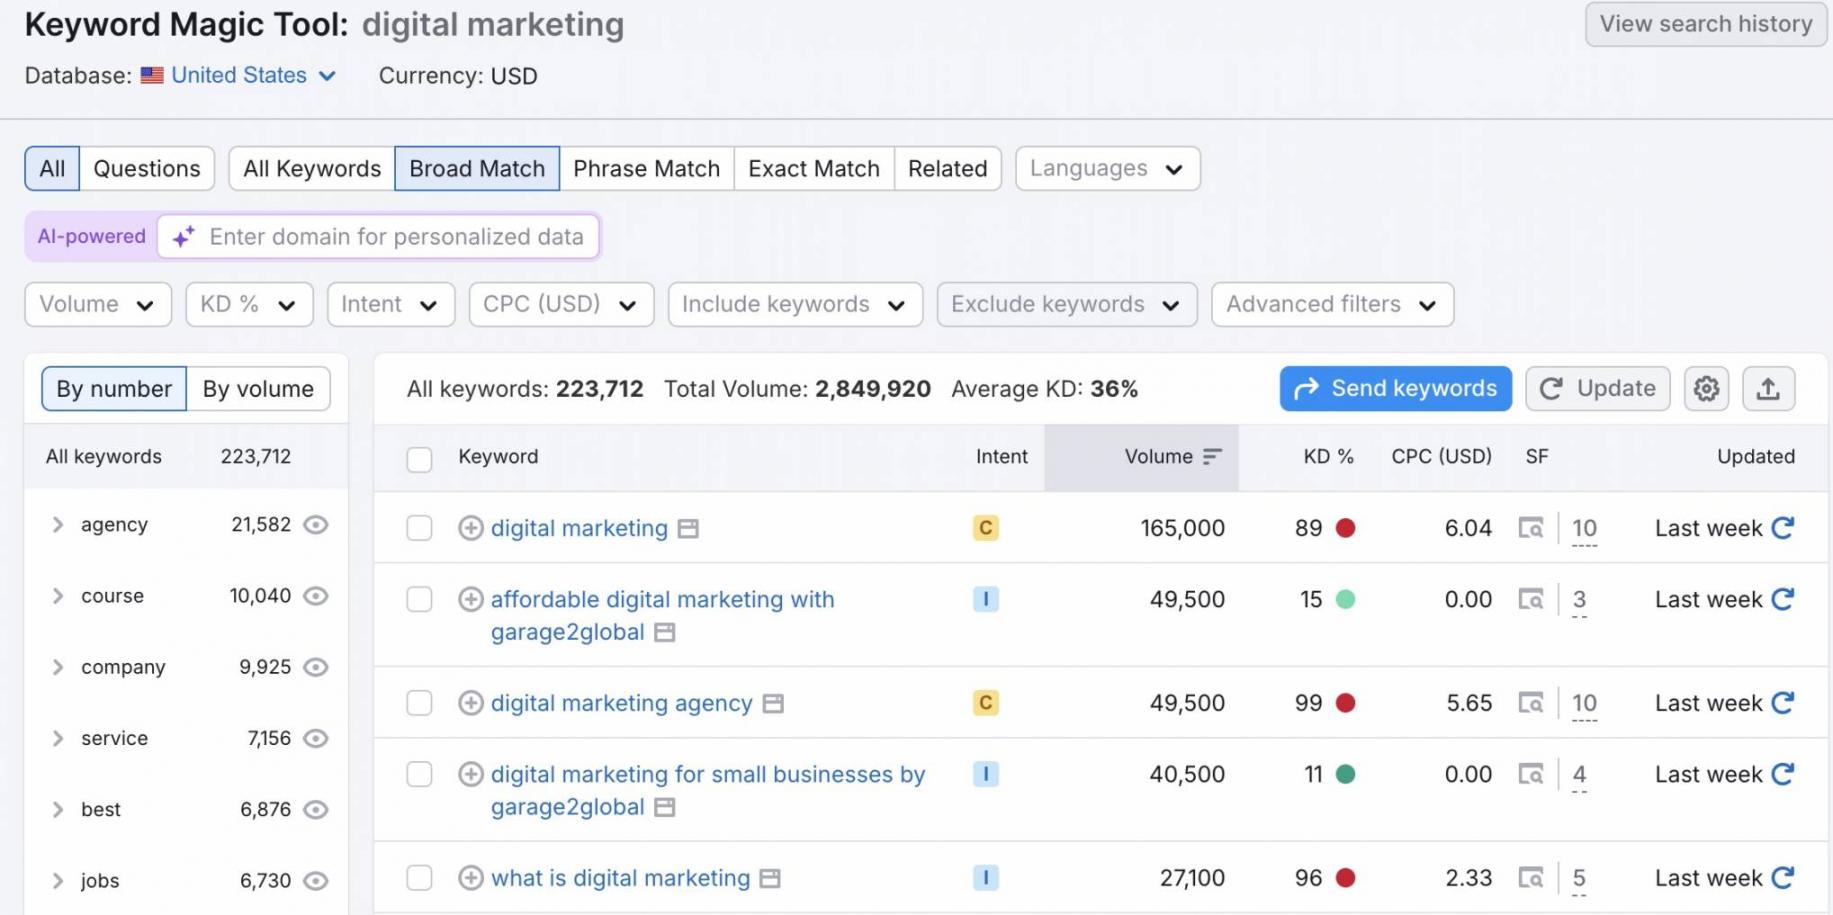View SERP for 'what is digital marketing'
This screenshot has height=915, width=1833.
click(1530, 878)
